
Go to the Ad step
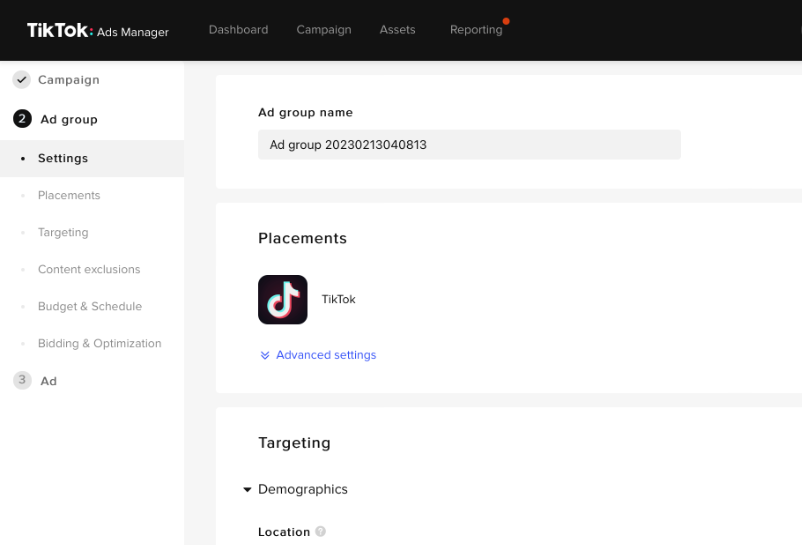49,381
